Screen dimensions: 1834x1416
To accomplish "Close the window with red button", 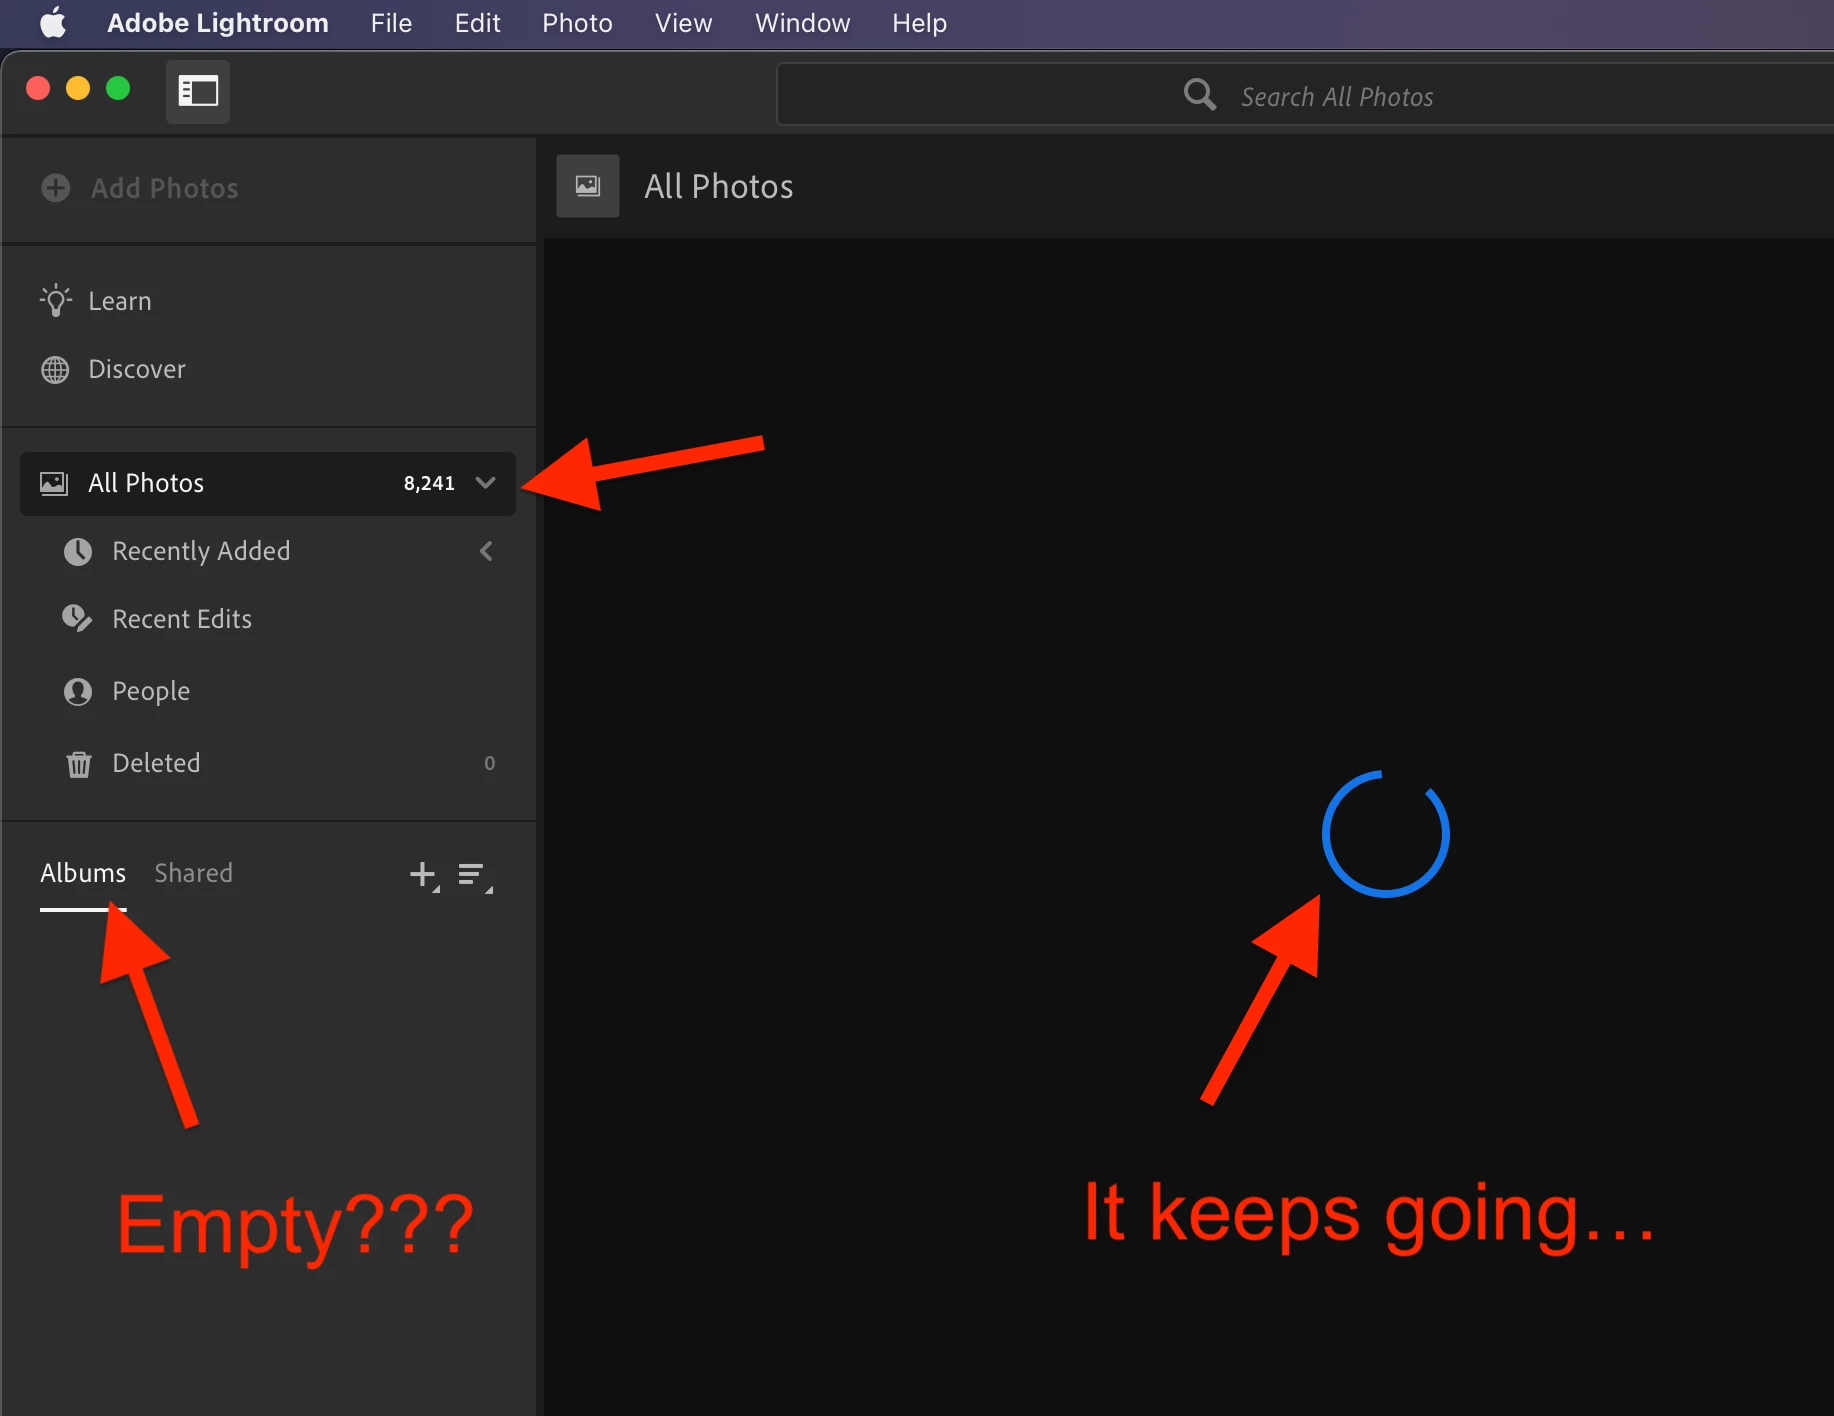I will [x=38, y=89].
